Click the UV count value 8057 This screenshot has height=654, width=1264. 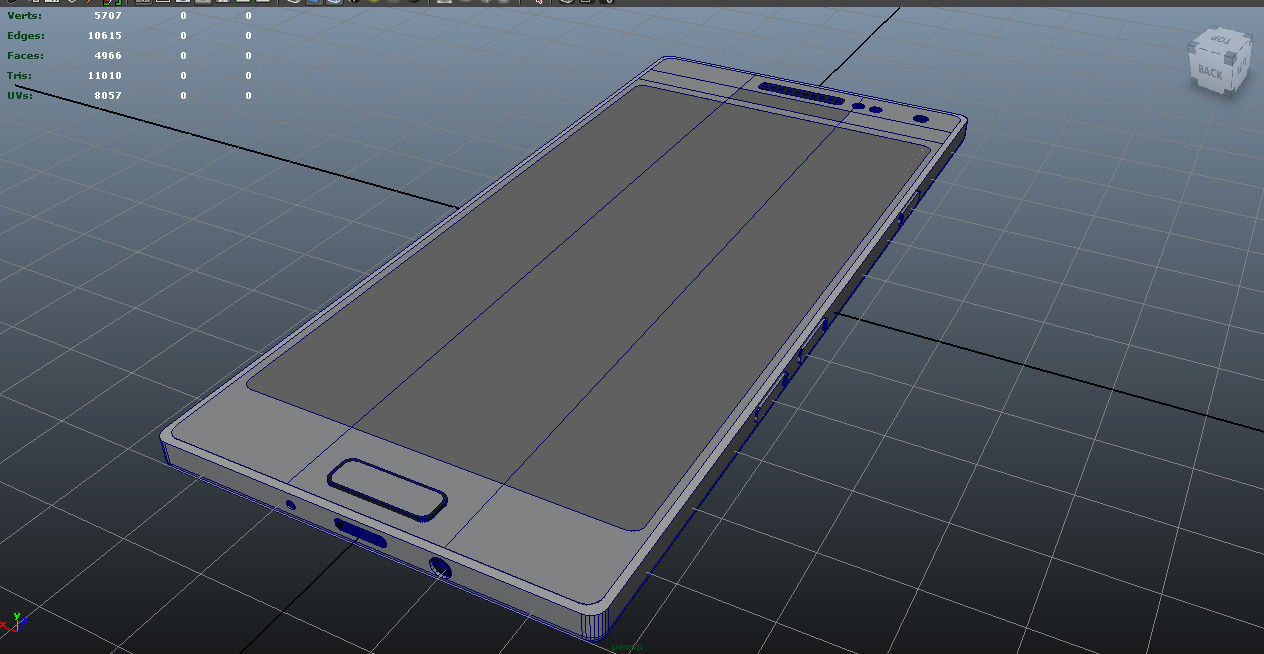point(108,96)
